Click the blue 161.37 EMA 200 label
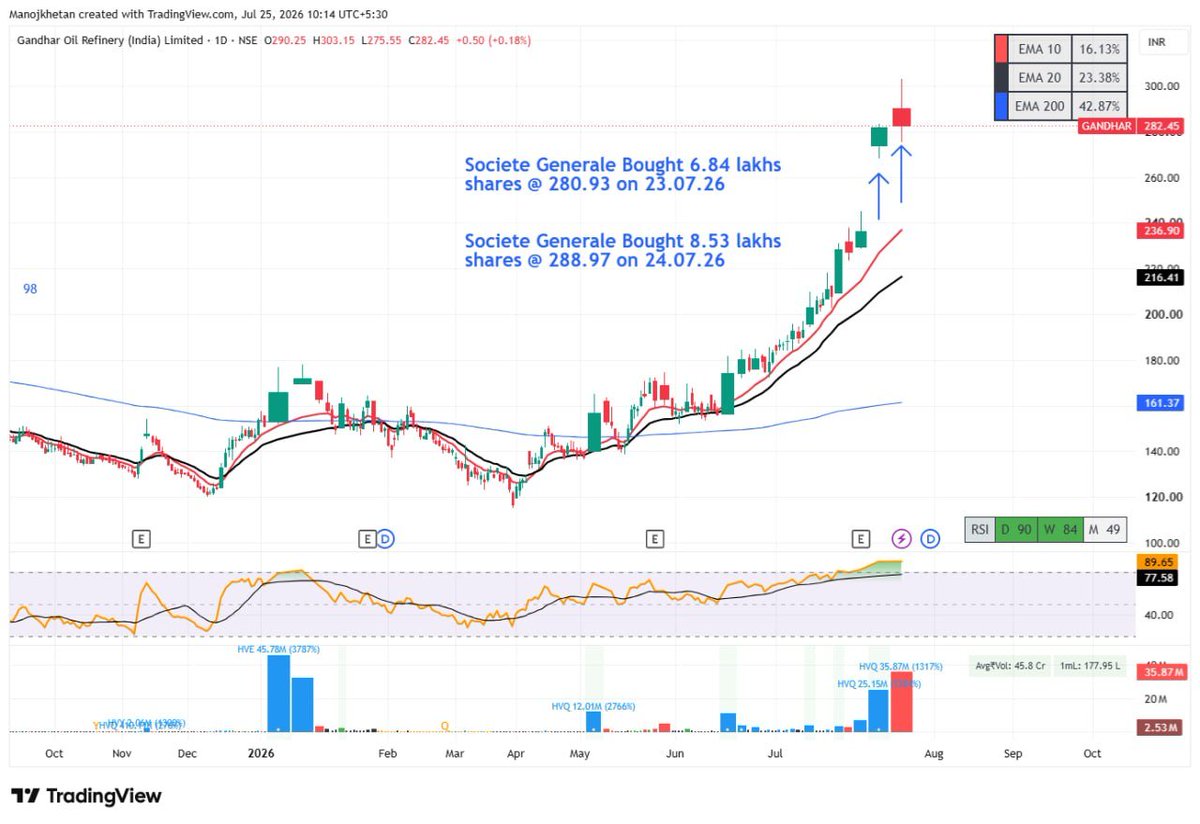 click(x=1161, y=402)
